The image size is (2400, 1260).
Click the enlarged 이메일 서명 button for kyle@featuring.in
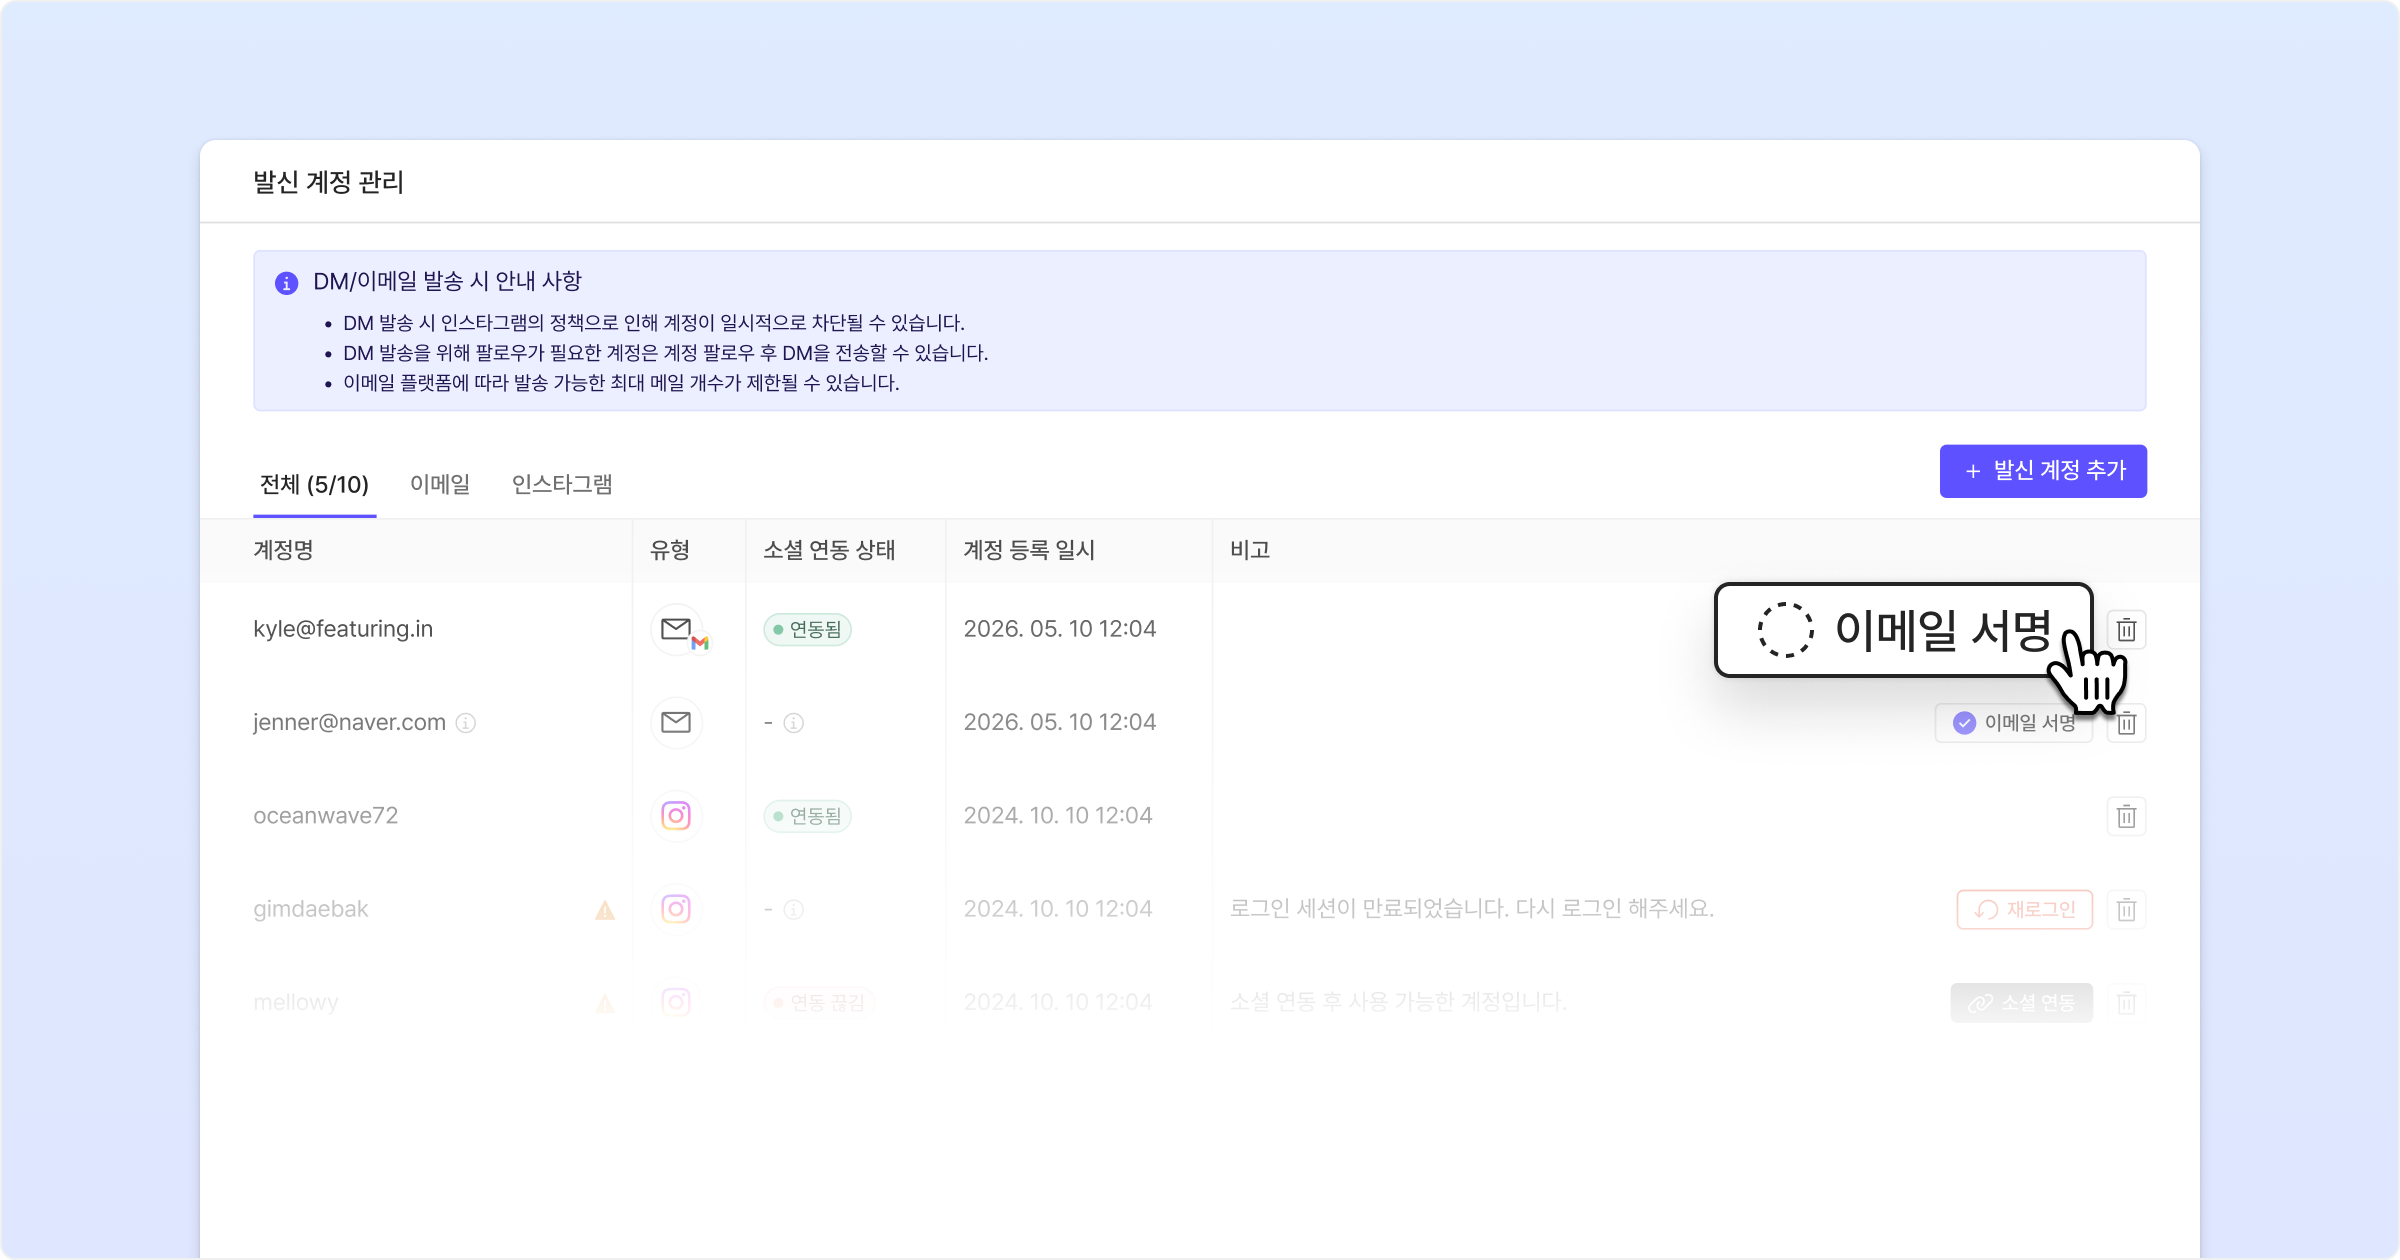(1904, 630)
